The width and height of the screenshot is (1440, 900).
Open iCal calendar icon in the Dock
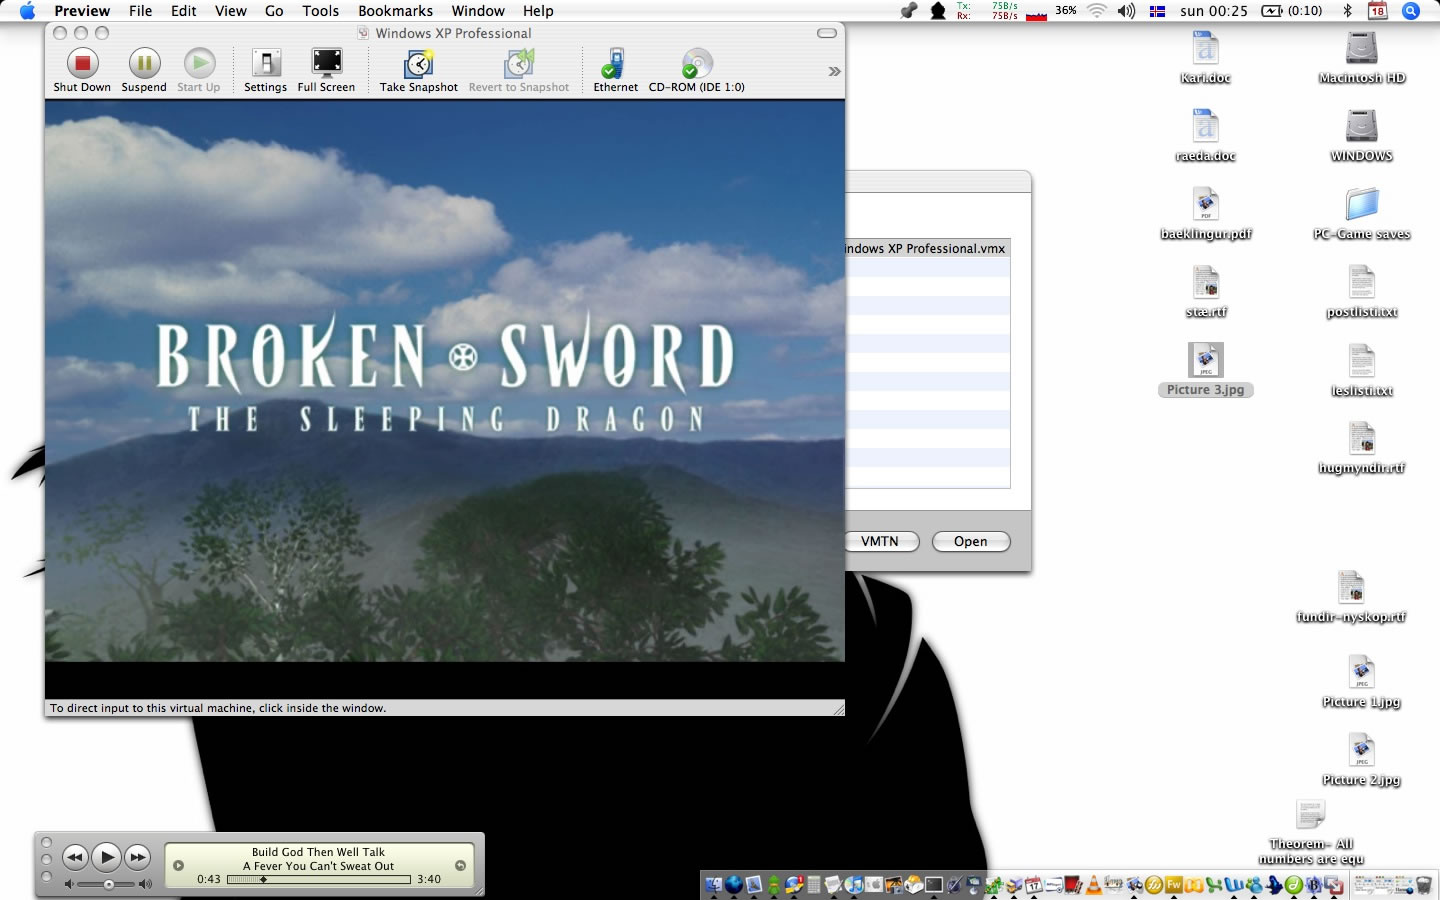click(x=1034, y=884)
